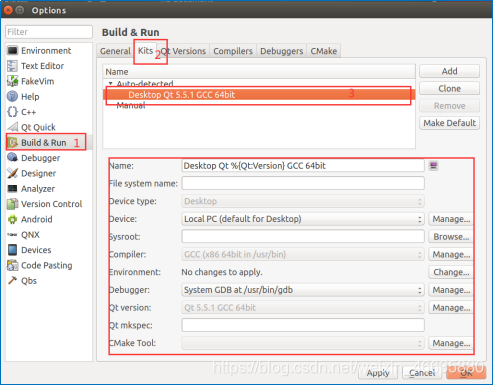Open the C++ braces category icon

coord(12,112)
